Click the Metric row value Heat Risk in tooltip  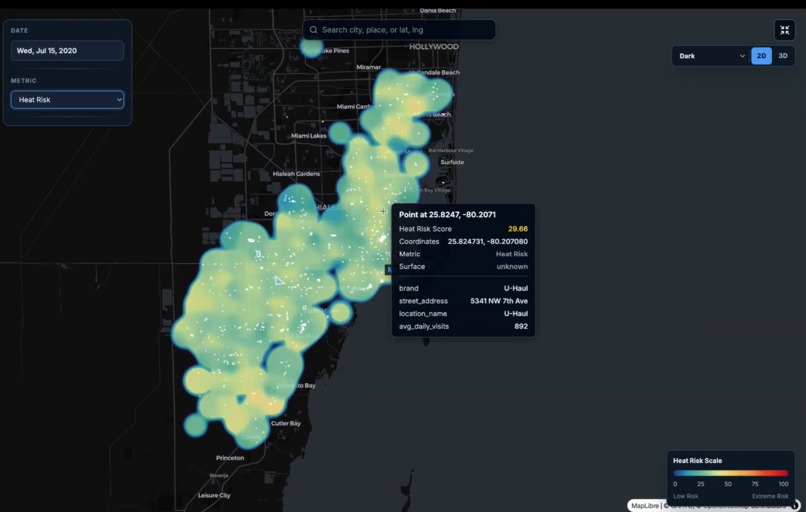point(512,254)
